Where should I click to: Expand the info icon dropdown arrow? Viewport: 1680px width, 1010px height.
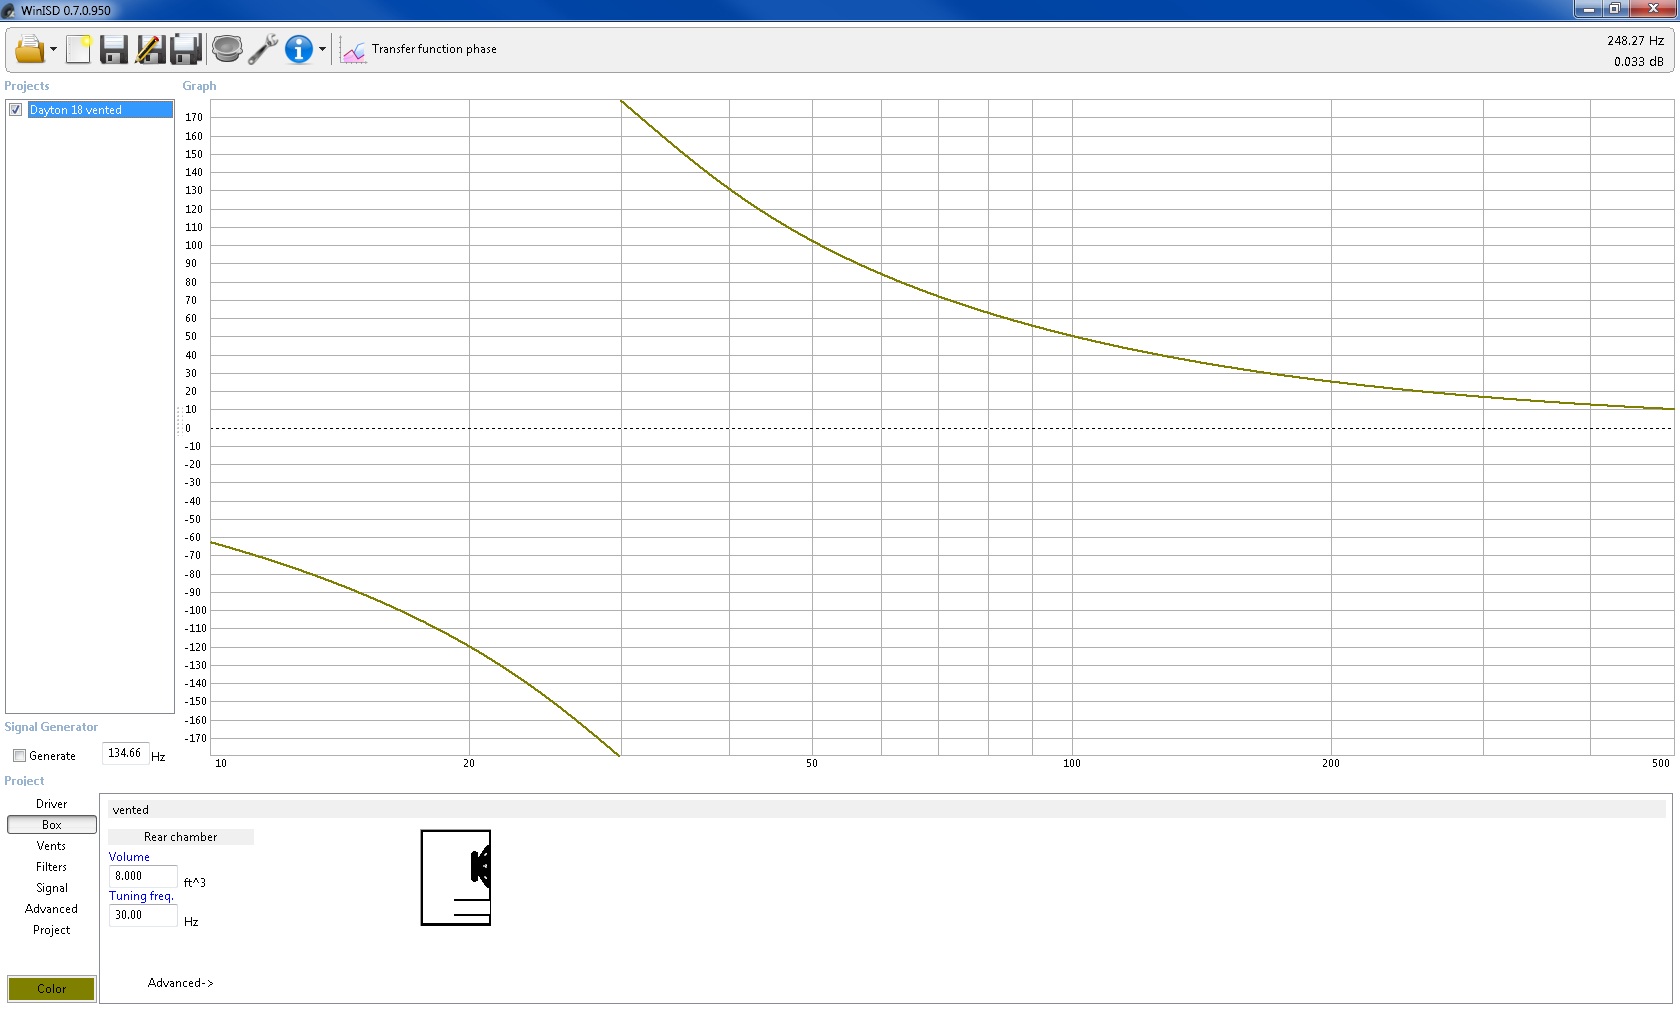(x=322, y=49)
